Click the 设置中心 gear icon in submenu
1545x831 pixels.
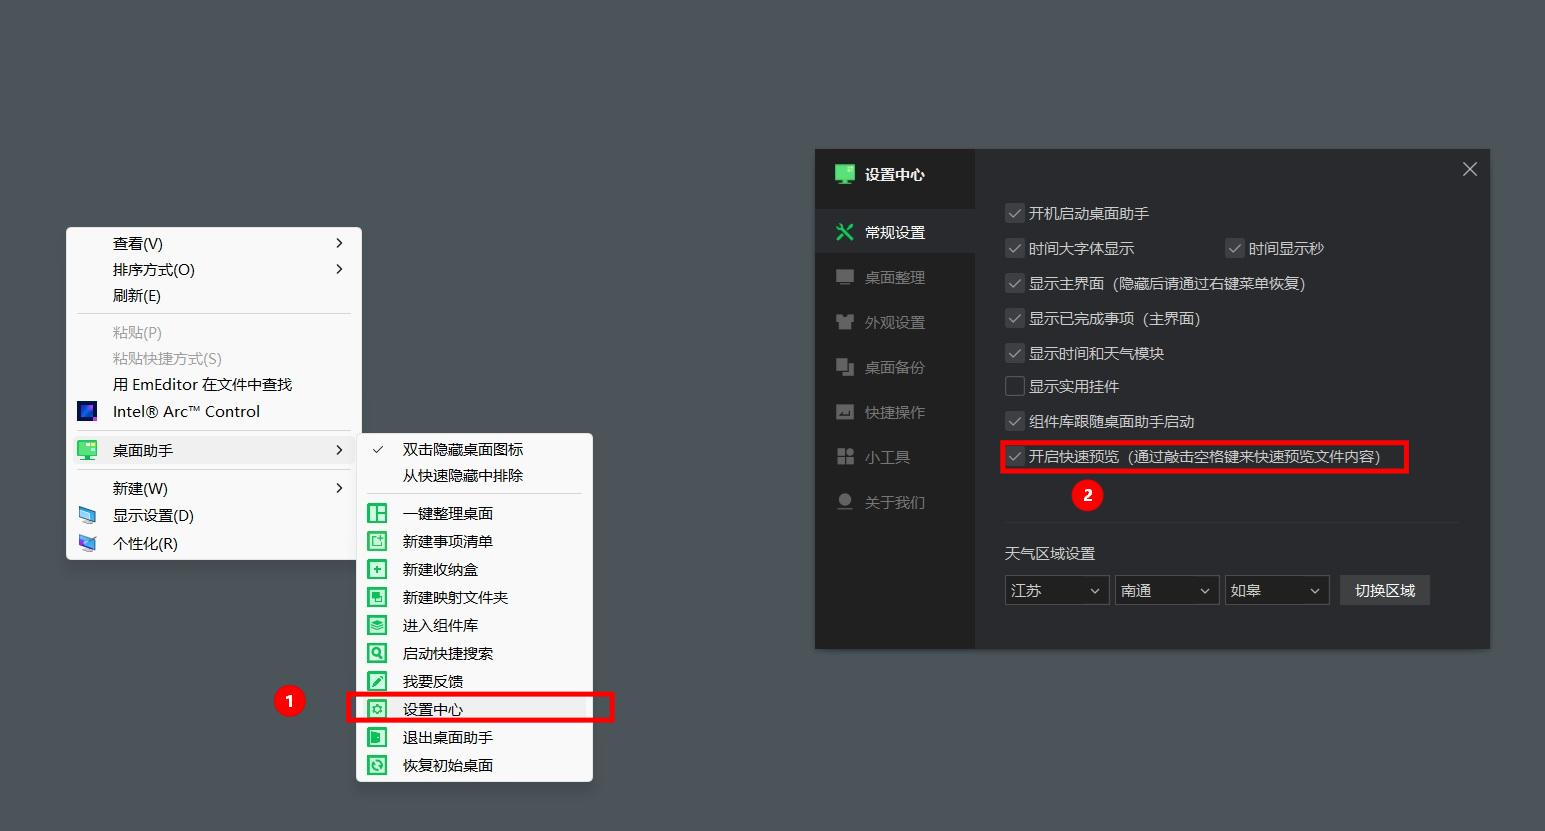377,709
